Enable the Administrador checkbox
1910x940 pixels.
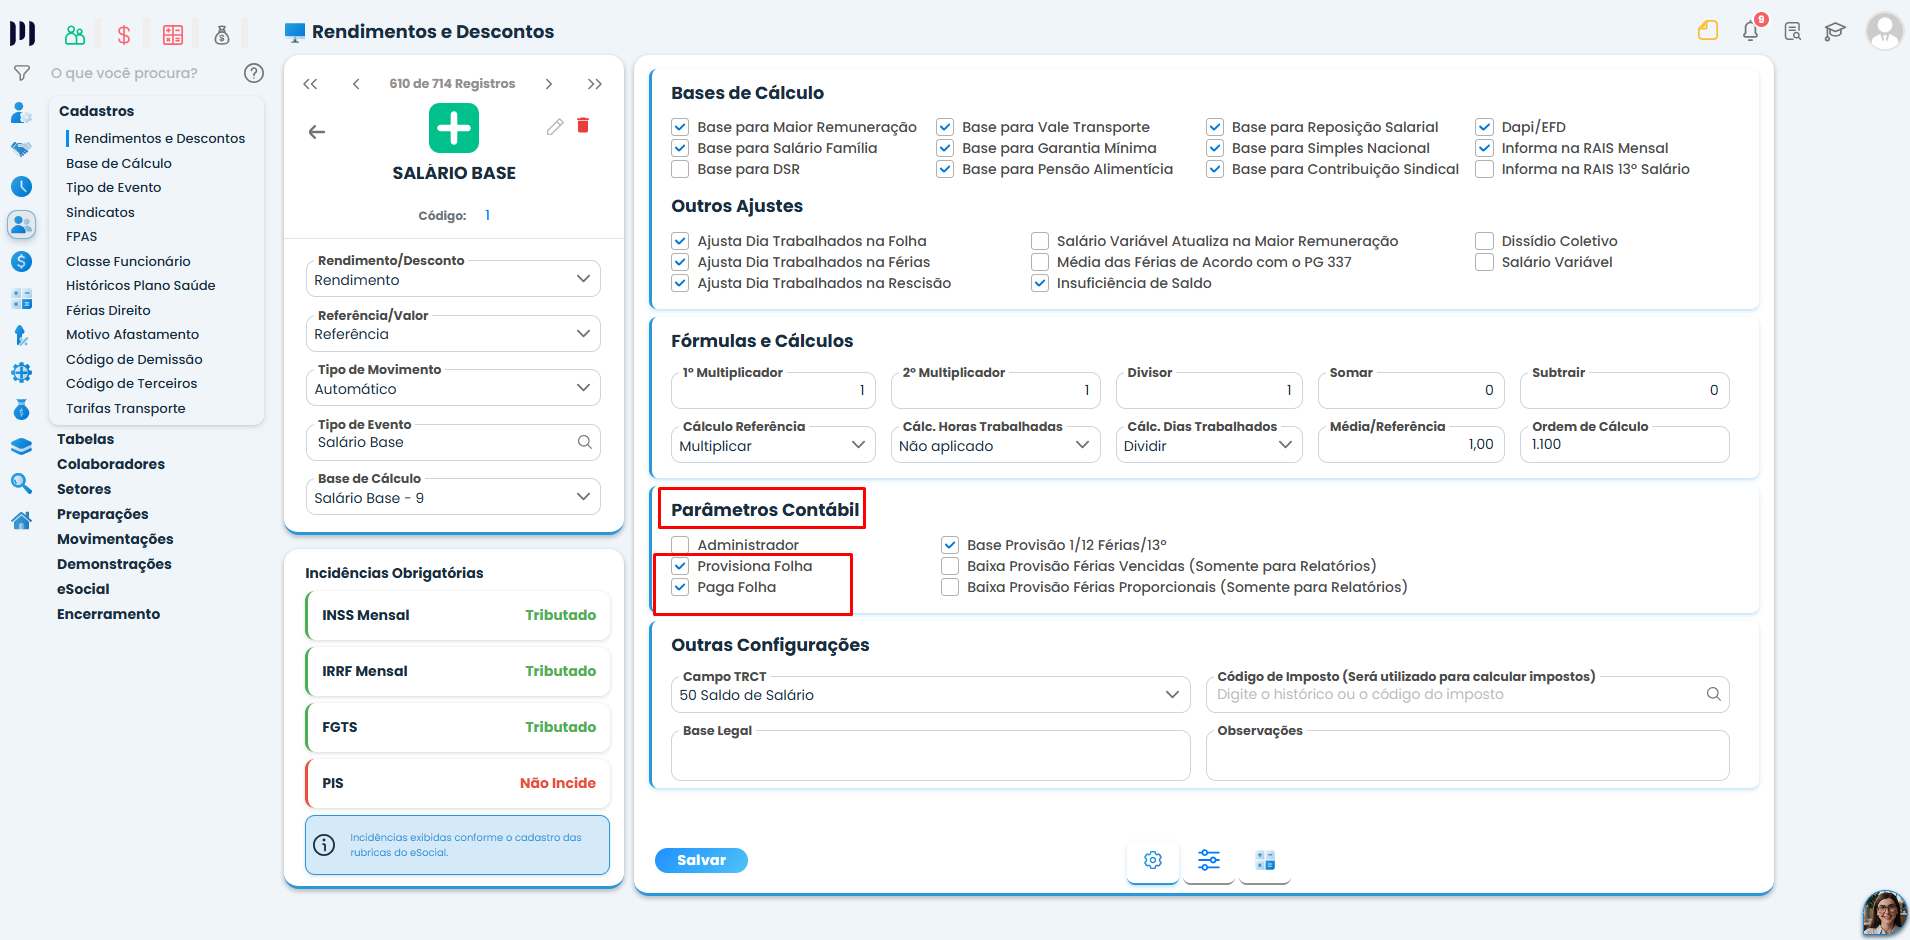click(680, 545)
